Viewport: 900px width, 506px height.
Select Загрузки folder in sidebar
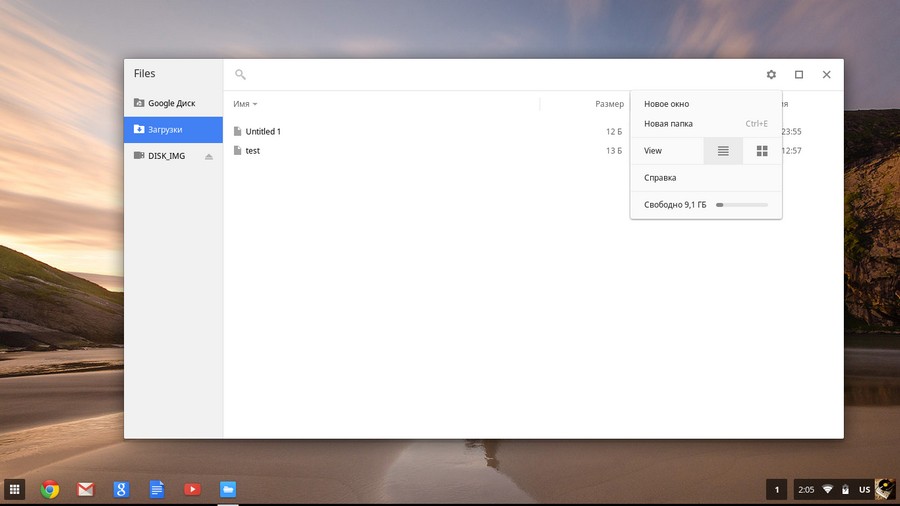pos(173,130)
